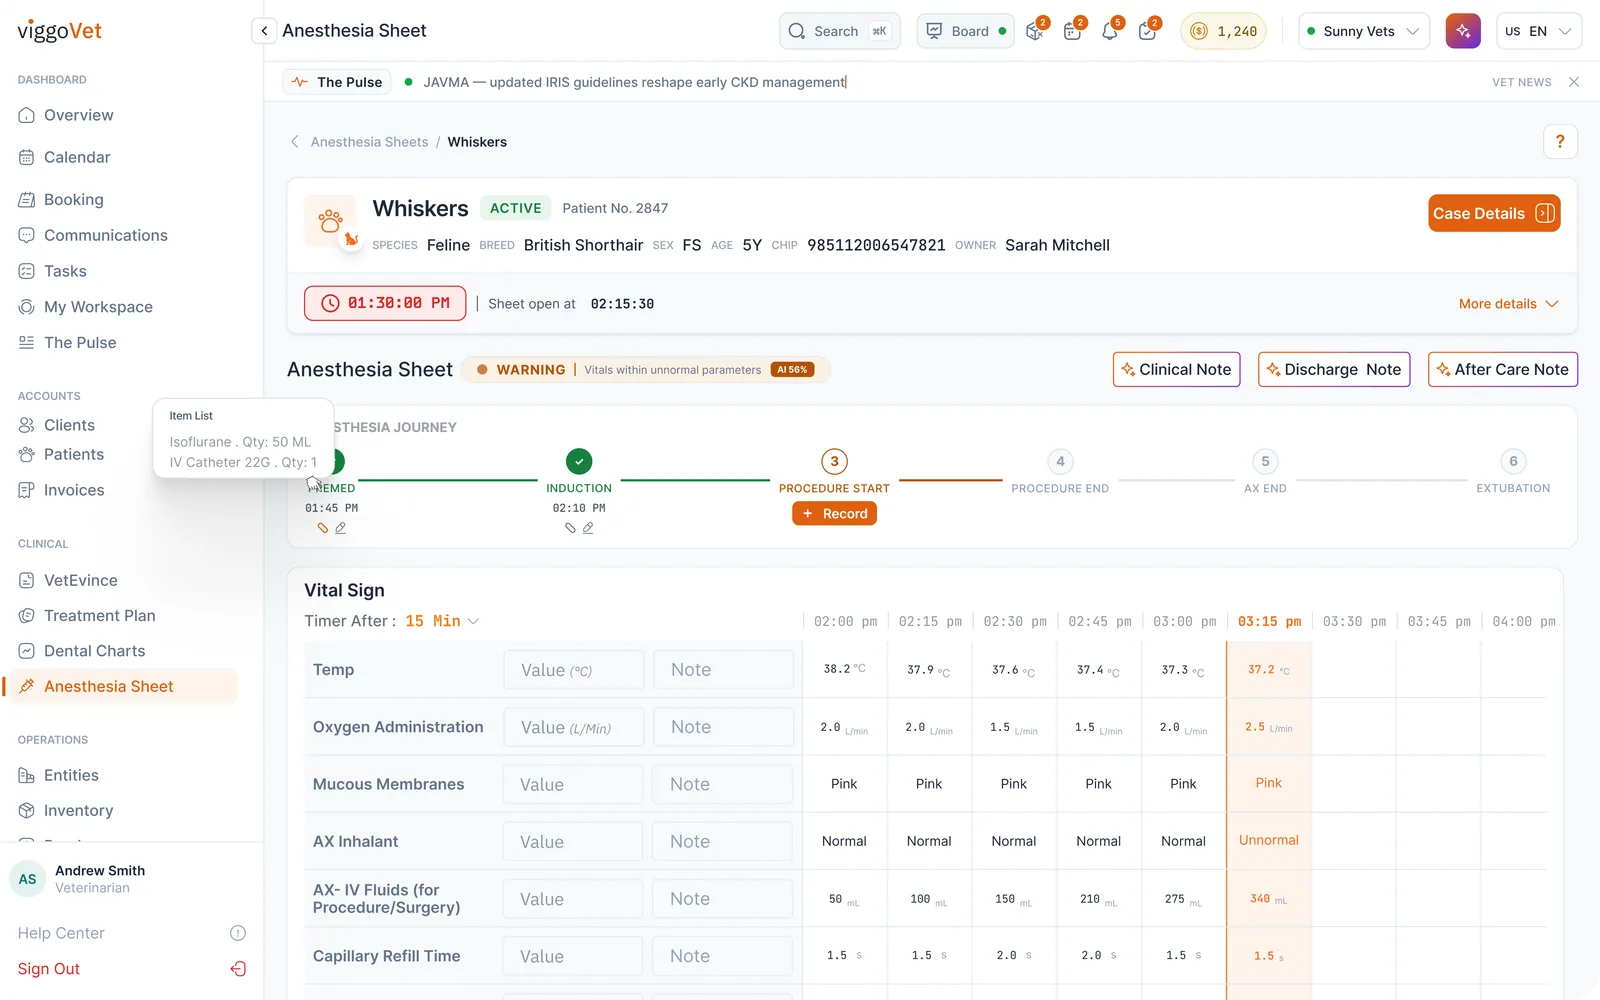Create an After Care Note
Viewport: 1600px width, 1000px height.
(x=1503, y=369)
